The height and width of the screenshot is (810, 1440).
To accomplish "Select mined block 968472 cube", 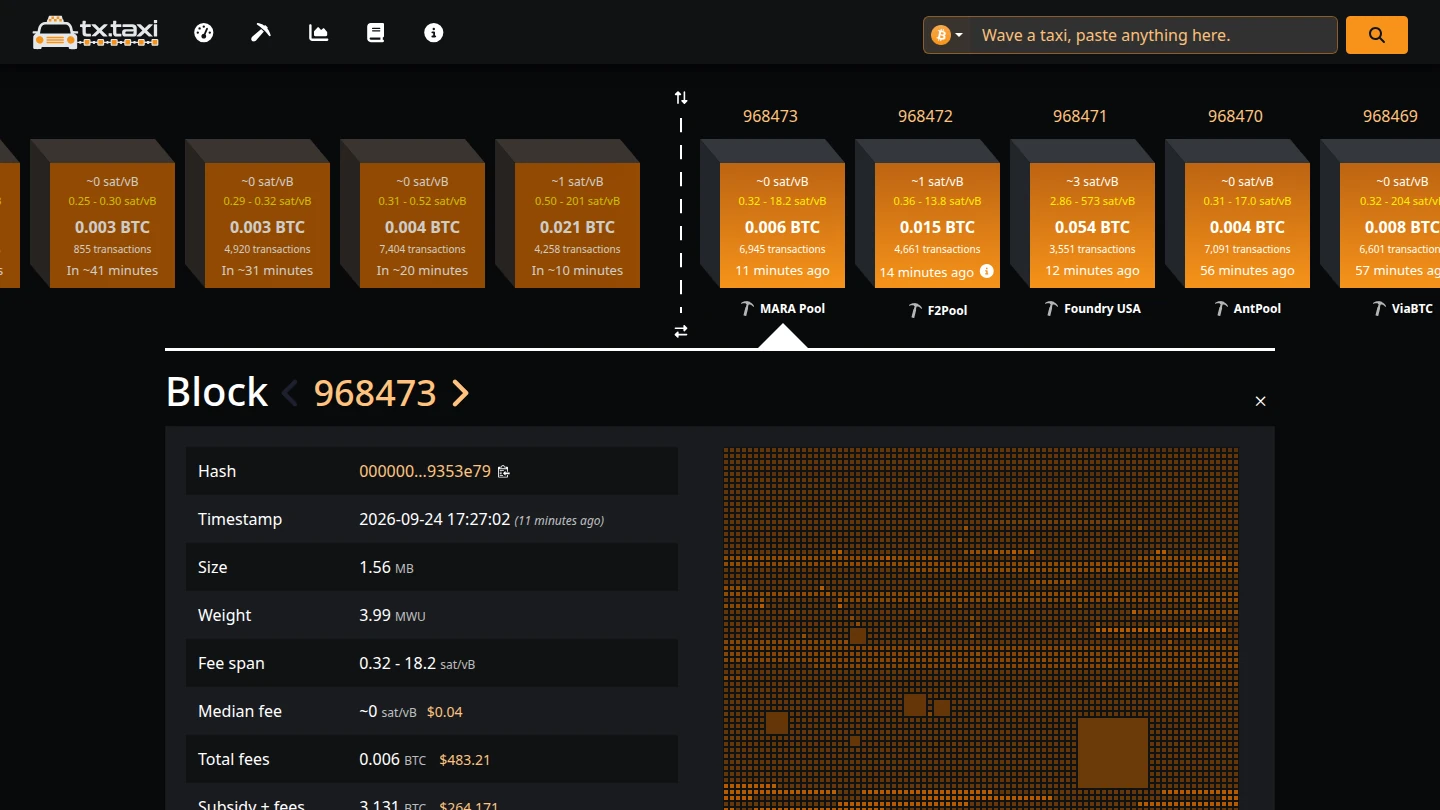I will (x=937, y=226).
